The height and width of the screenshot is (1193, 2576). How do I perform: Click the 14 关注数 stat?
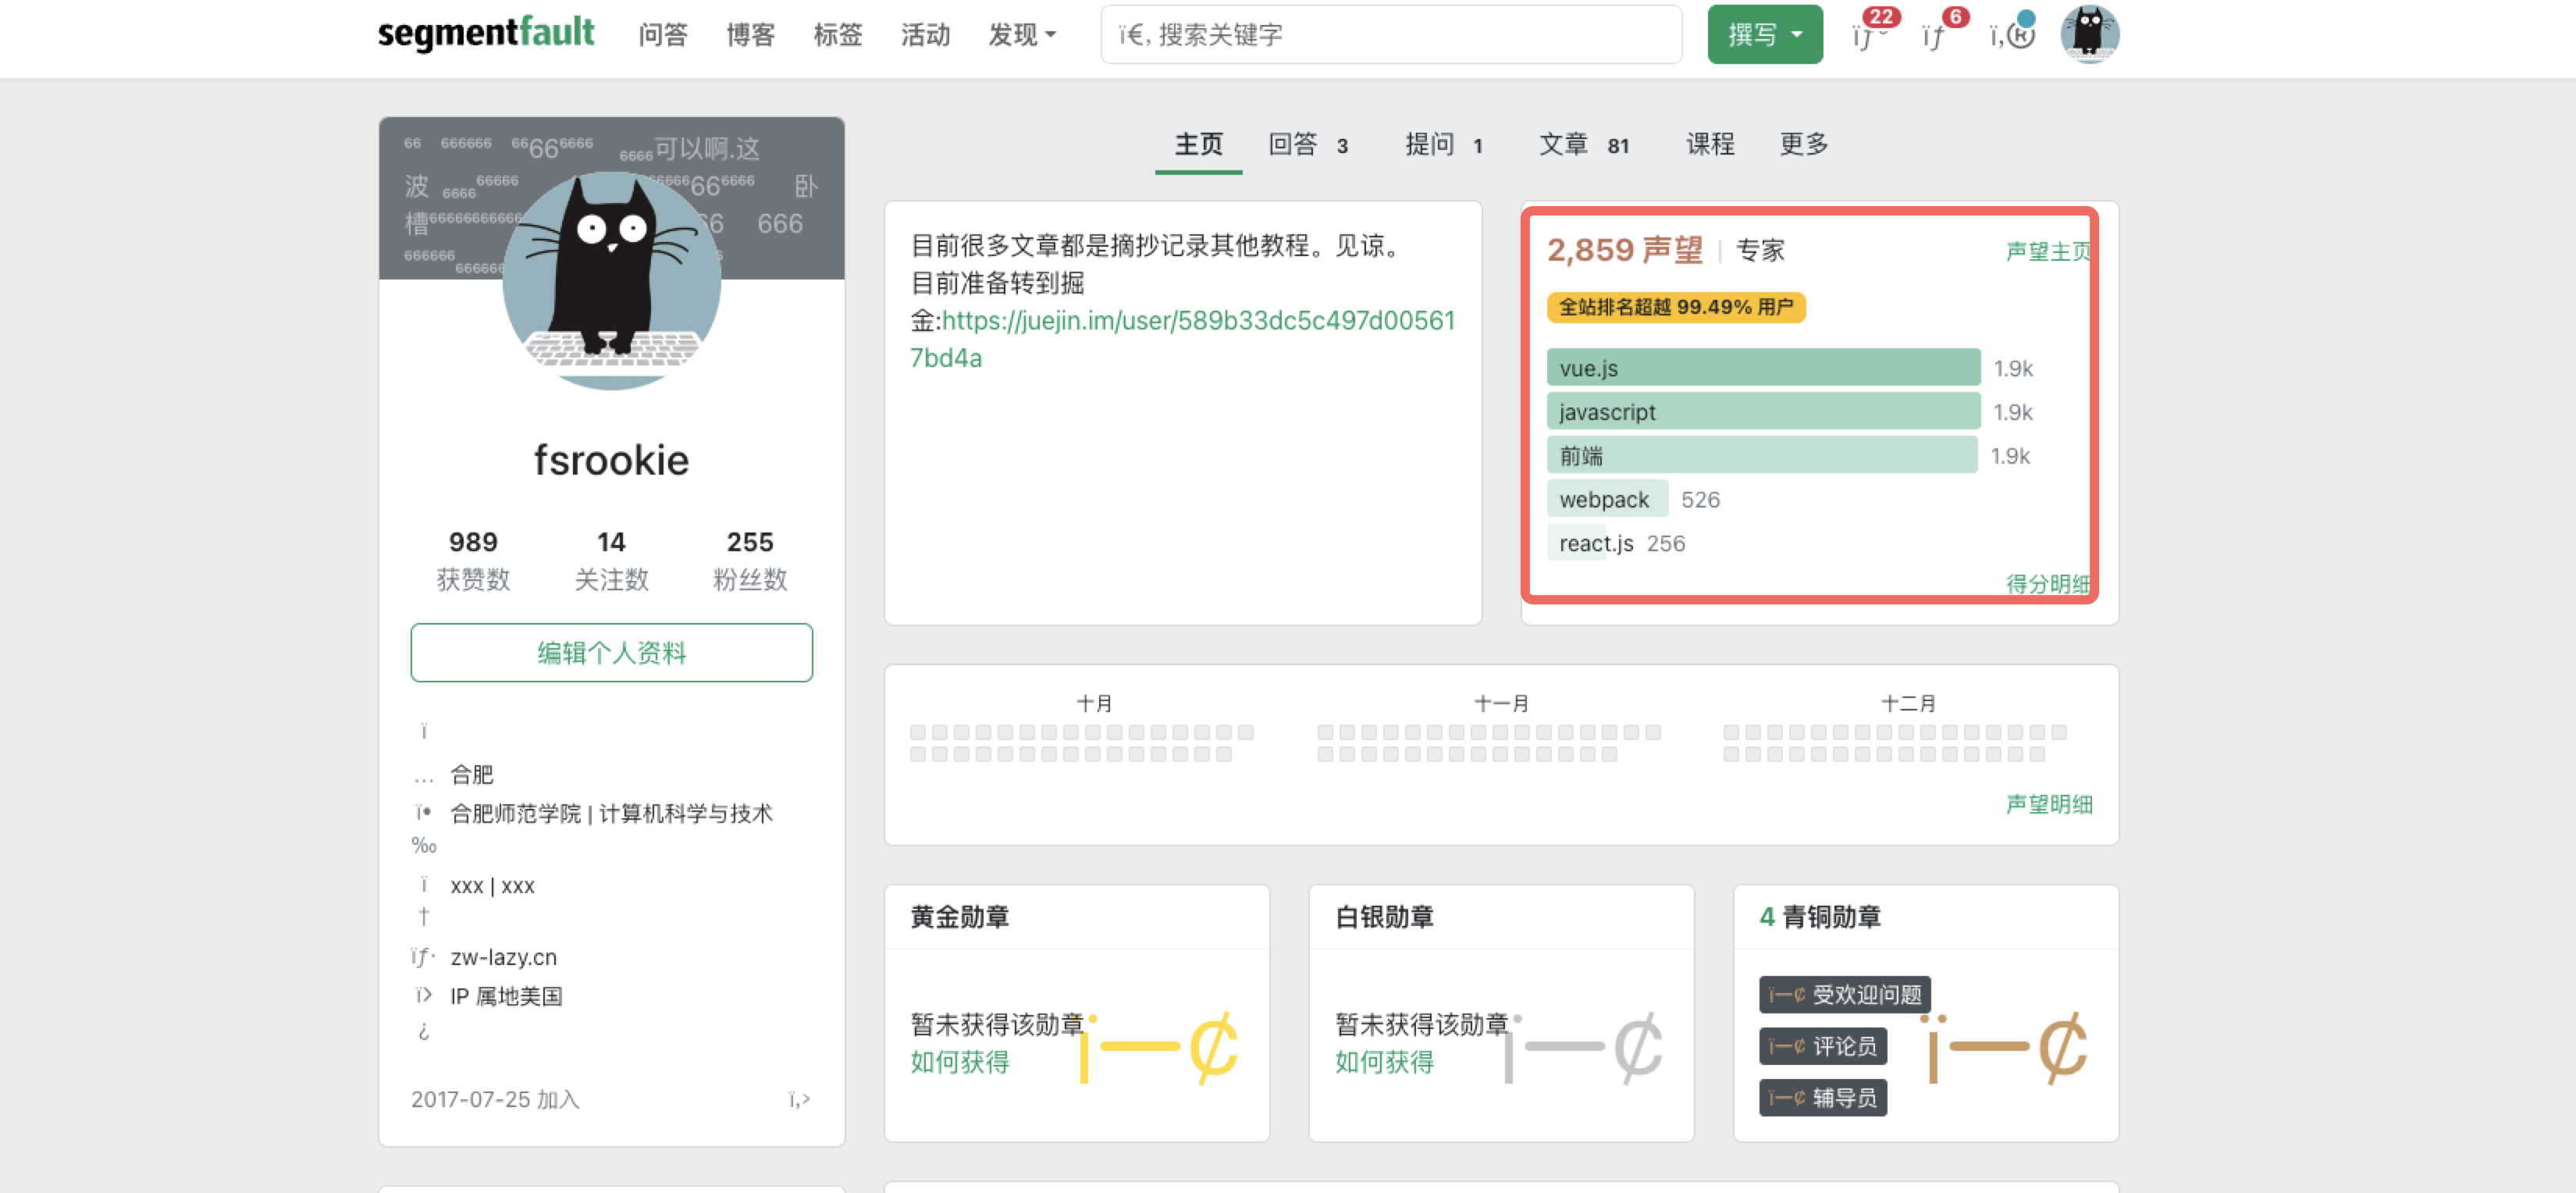(x=611, y=560)
